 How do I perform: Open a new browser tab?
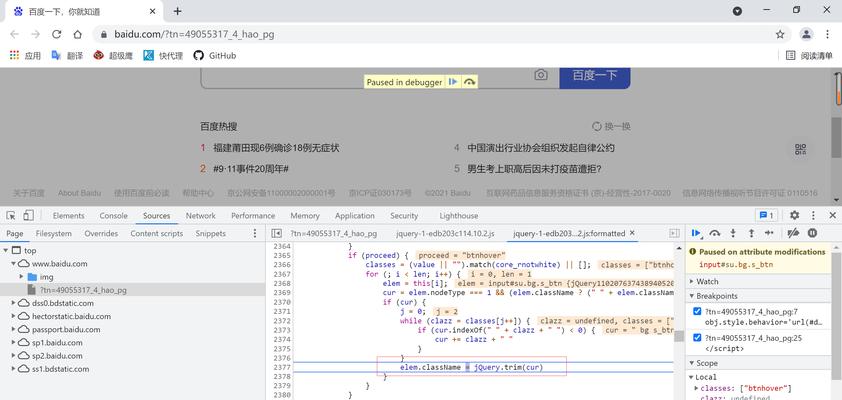pos(178,11)
